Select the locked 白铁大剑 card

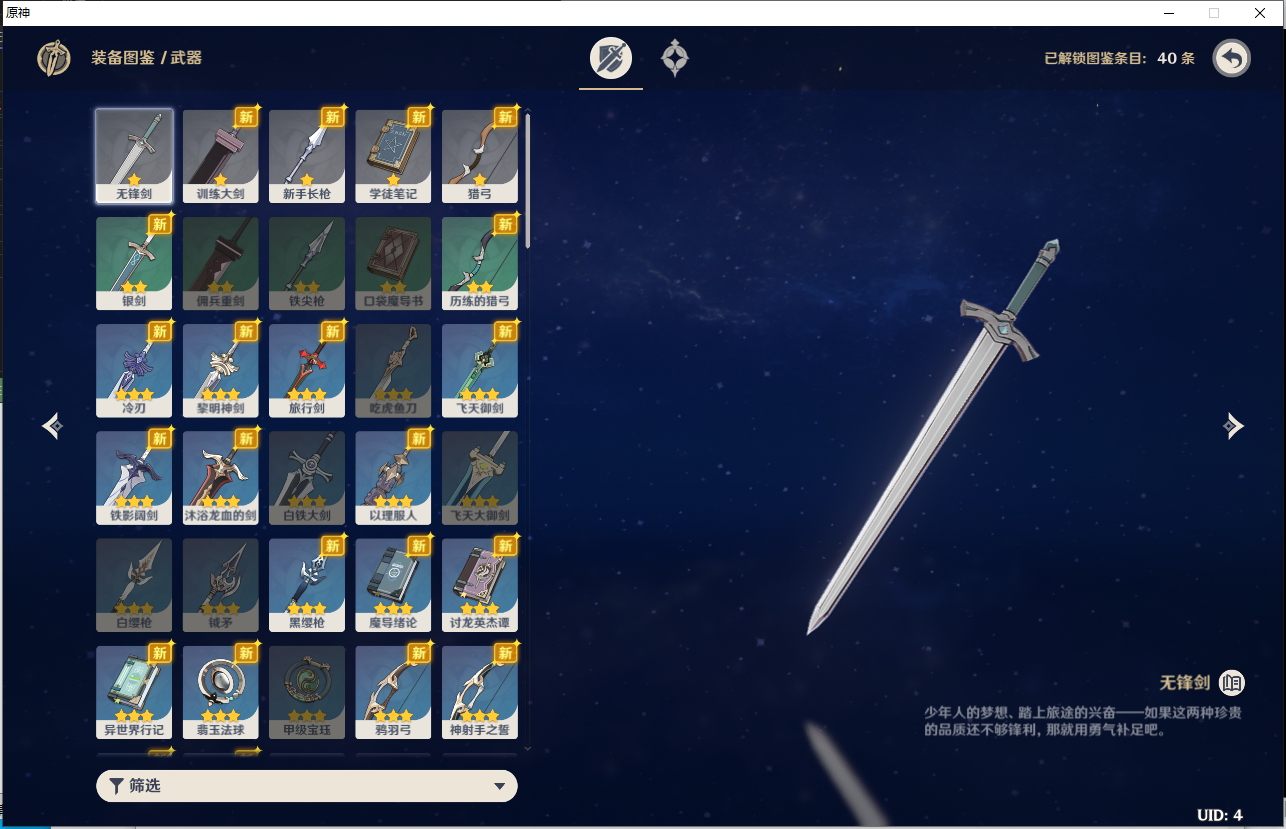[x=307, y=477]
